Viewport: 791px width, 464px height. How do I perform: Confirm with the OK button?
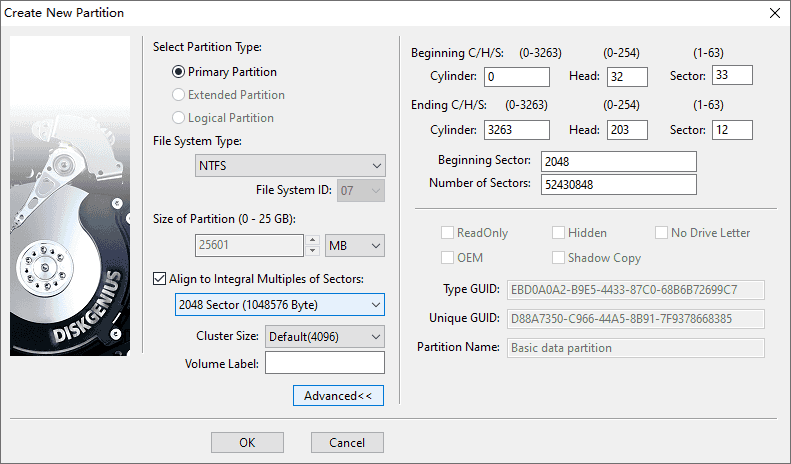coord(247,442)
